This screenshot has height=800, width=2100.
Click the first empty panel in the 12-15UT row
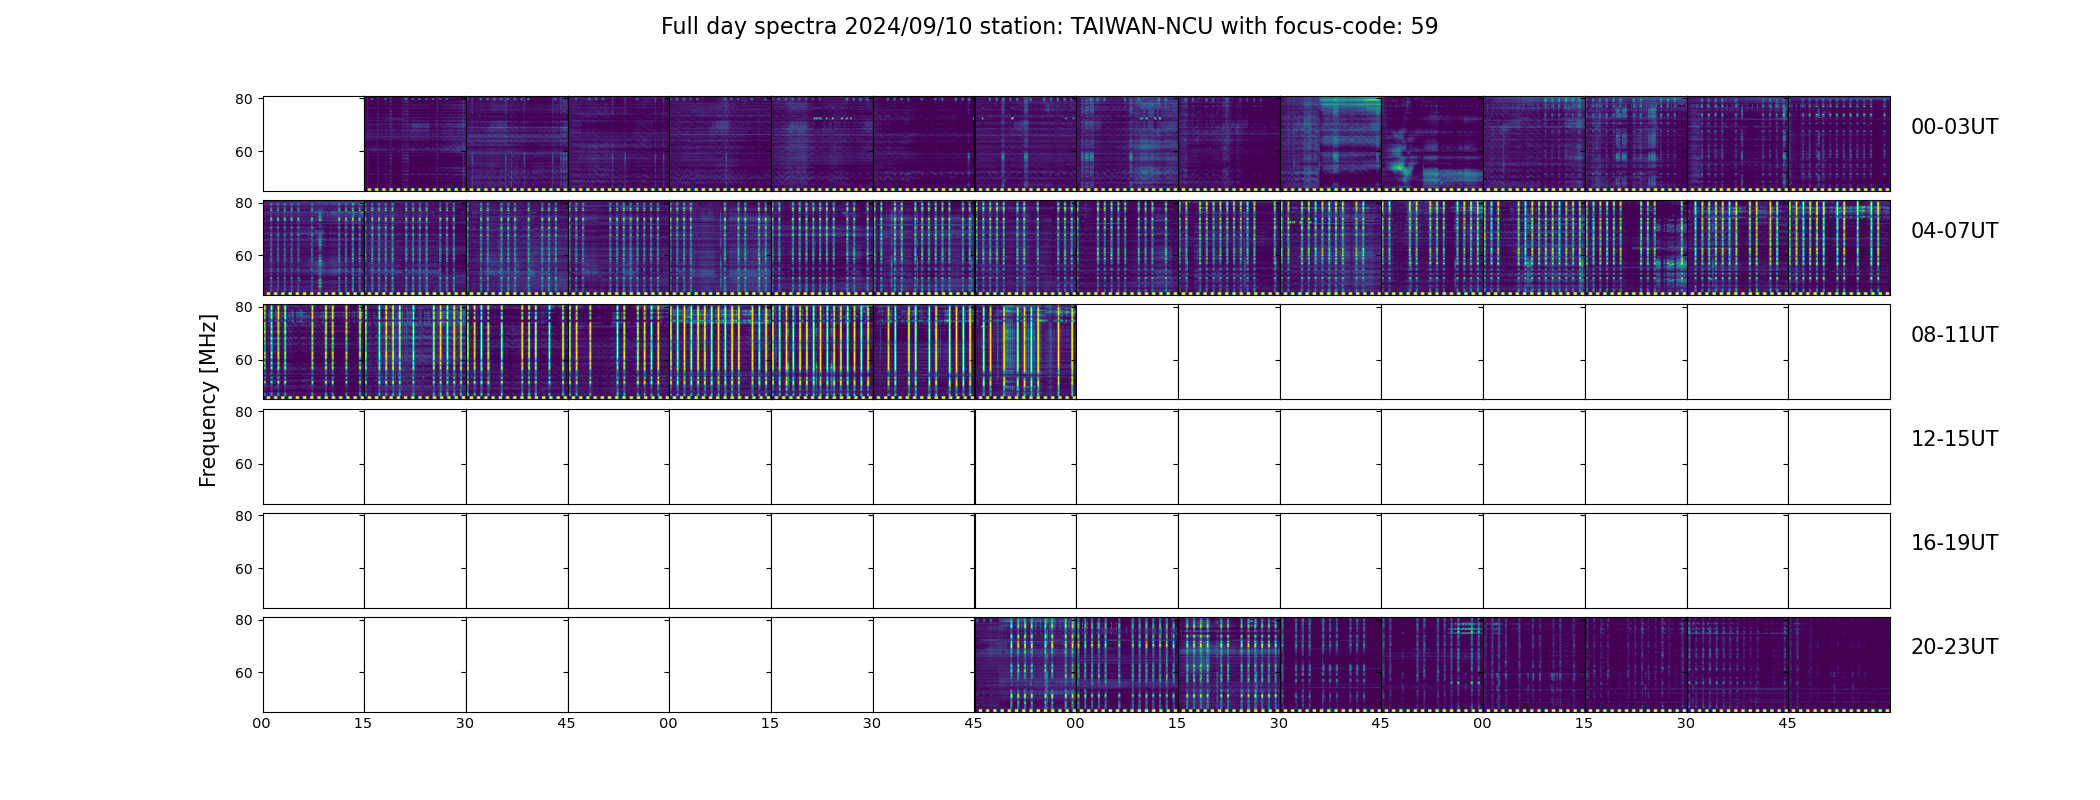click(314, 456)
